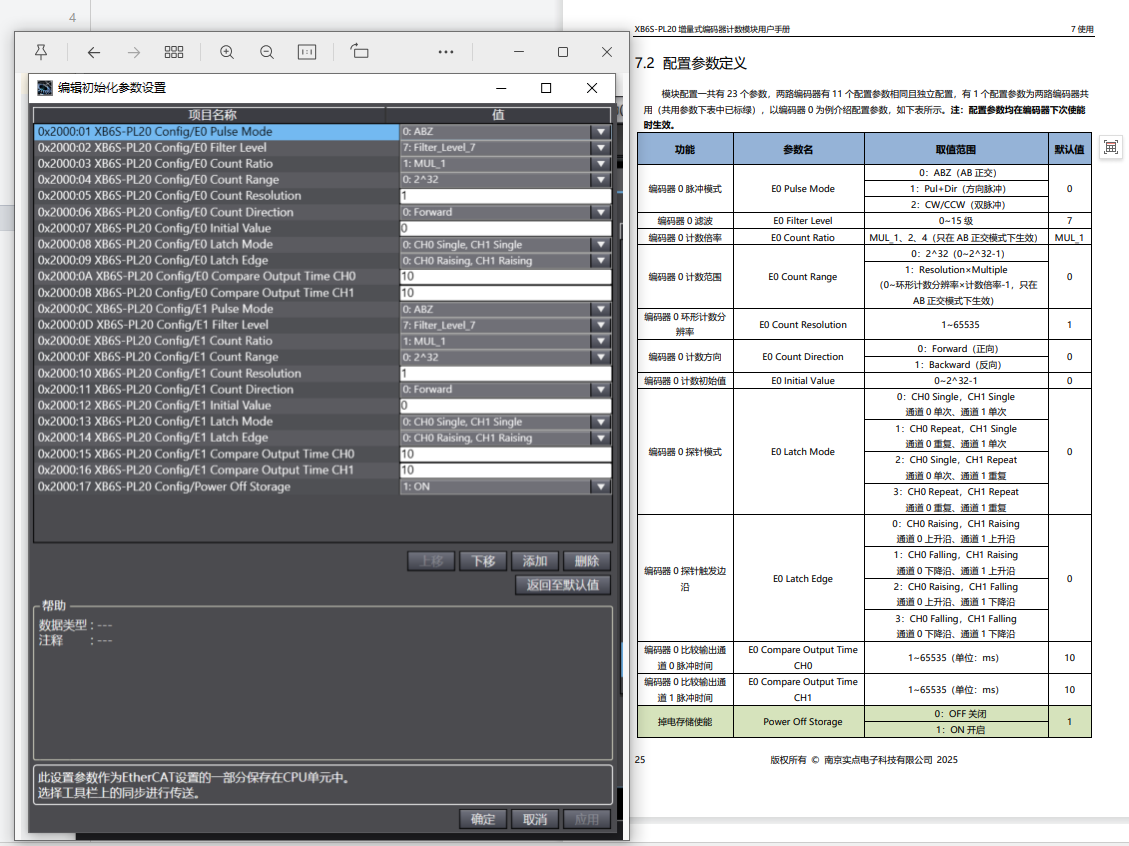Viewport: 1129px width, 846px height.
Task: Open the E0 Count Direction dropdown
Action: tap(600, 212)
